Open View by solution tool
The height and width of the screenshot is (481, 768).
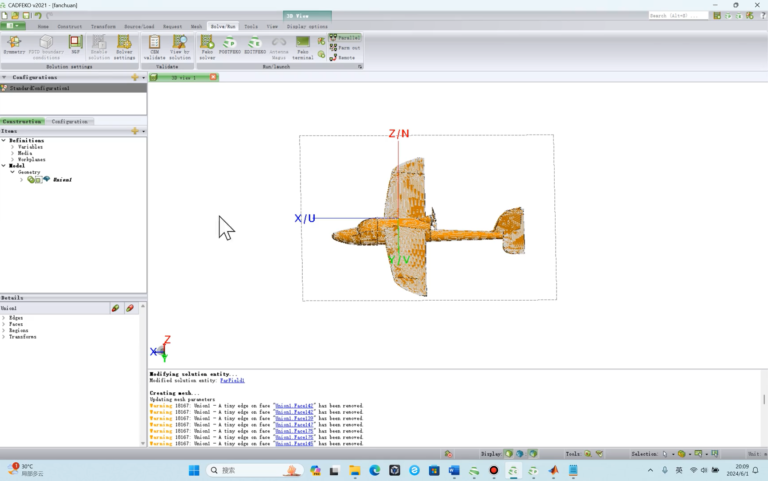tap(180, 48)
